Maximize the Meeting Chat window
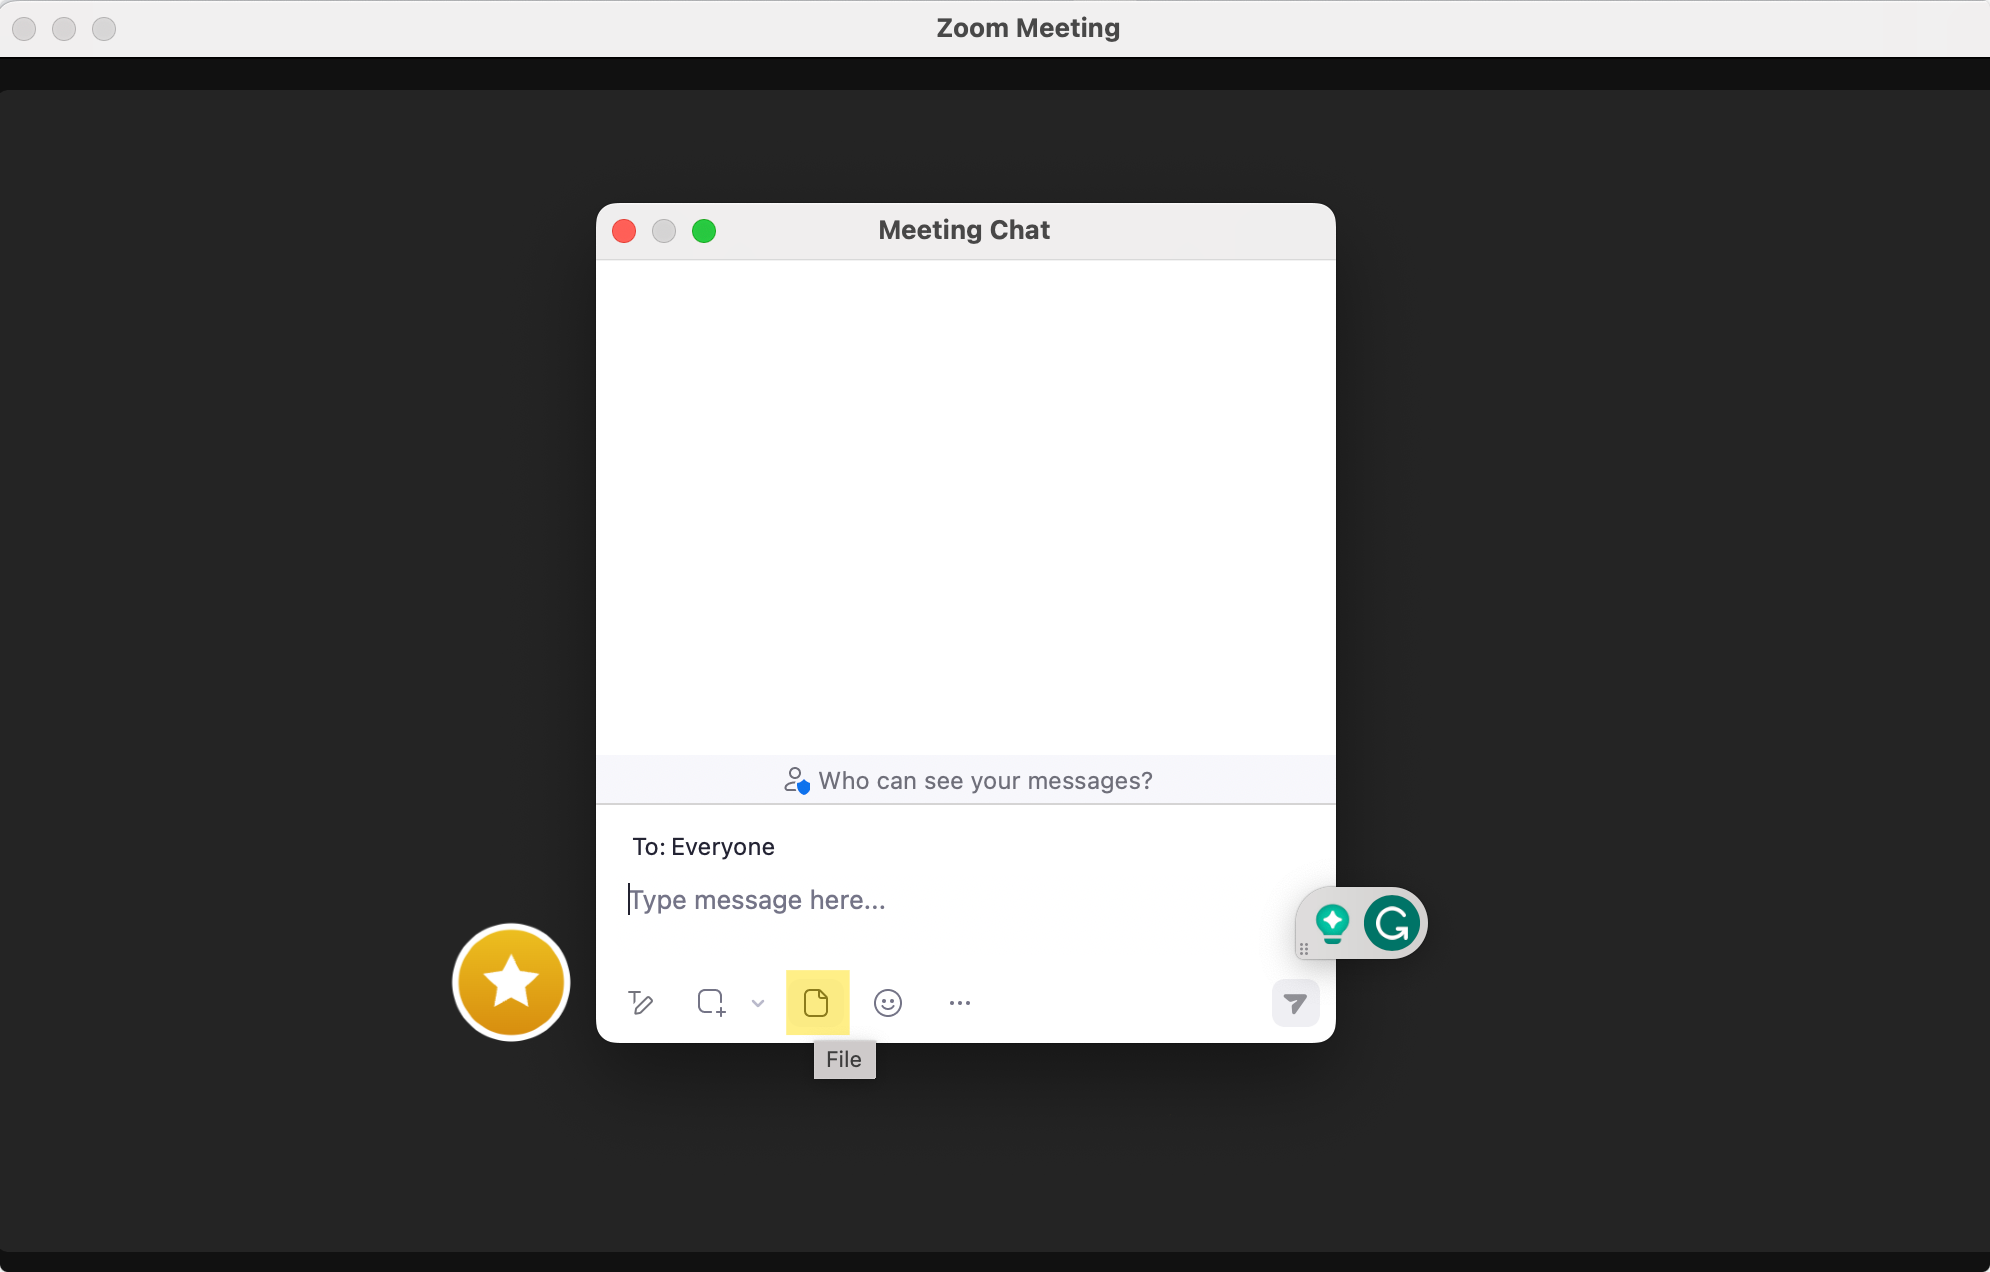Image resolution: width=1990 pixels, height=1272 pixels. [x=704, y=231]
